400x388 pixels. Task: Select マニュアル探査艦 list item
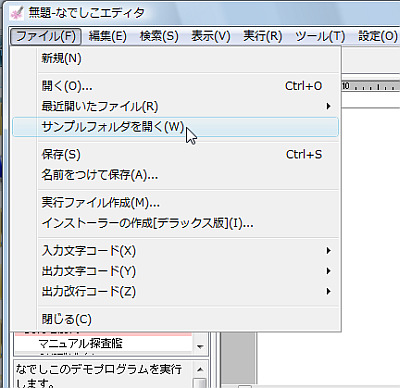coord(81,343)
